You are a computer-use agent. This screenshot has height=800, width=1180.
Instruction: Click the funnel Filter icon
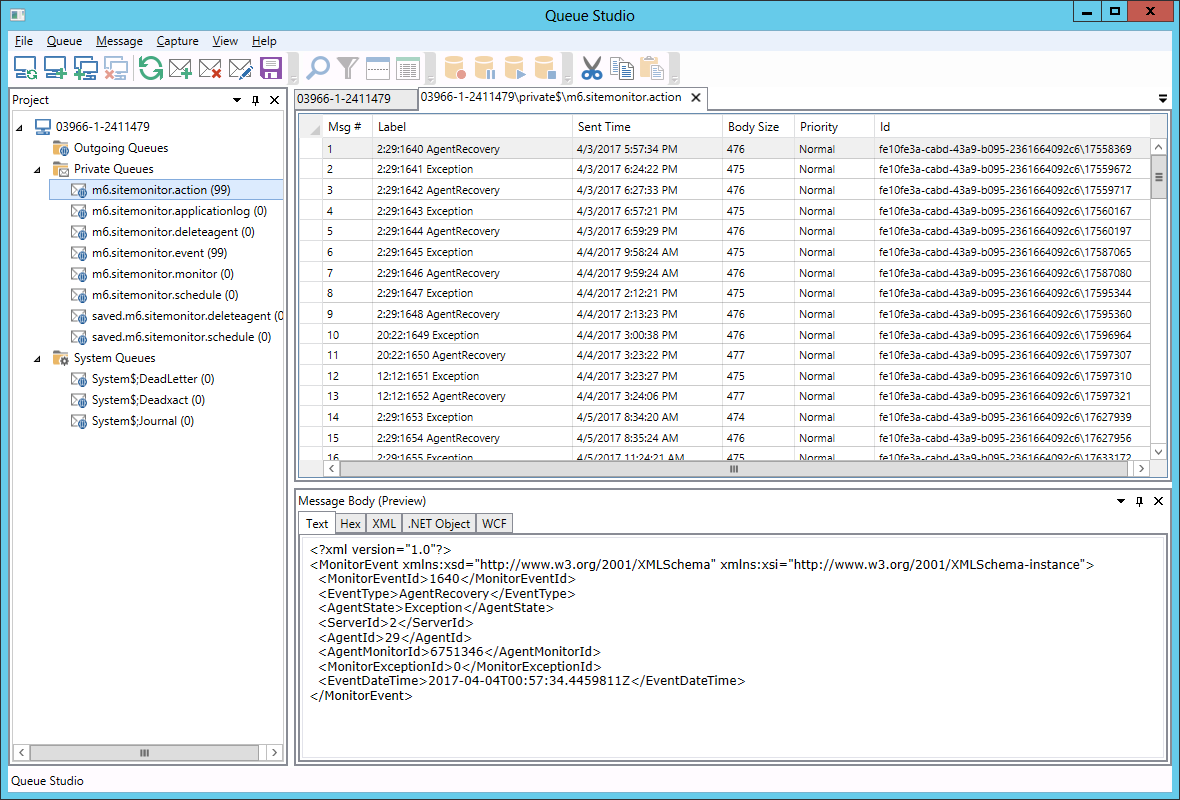click(347, 68)
